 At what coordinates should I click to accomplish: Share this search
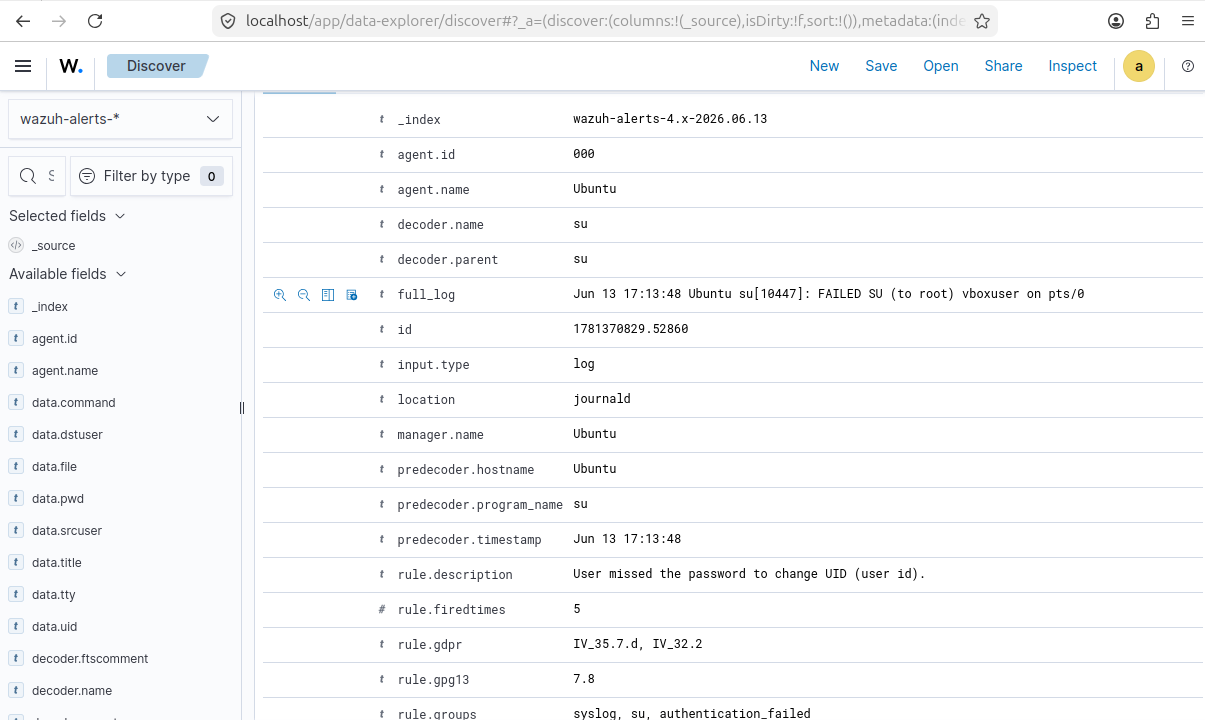pyautogui.click(x=1003, y=66)
